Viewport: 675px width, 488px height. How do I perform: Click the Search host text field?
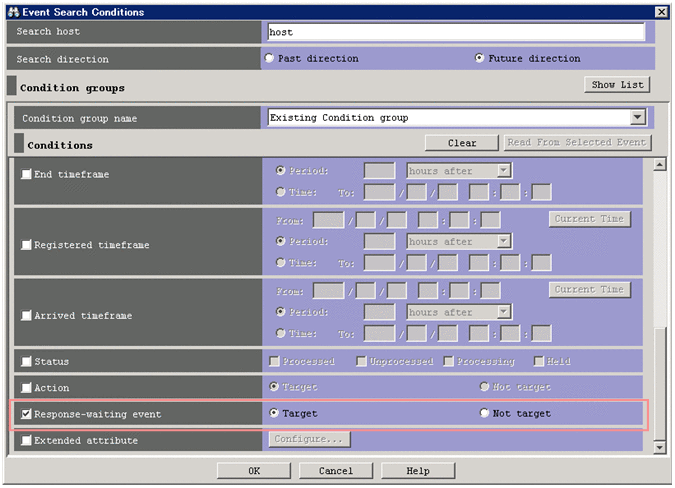click(x=455, y=32)
